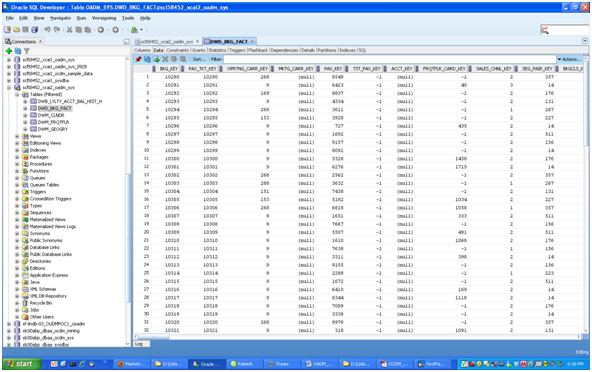Viewport: 592px width, 372px height.
Task: Click the Undo icon in main toolbar
Action: tap(47, 29)
